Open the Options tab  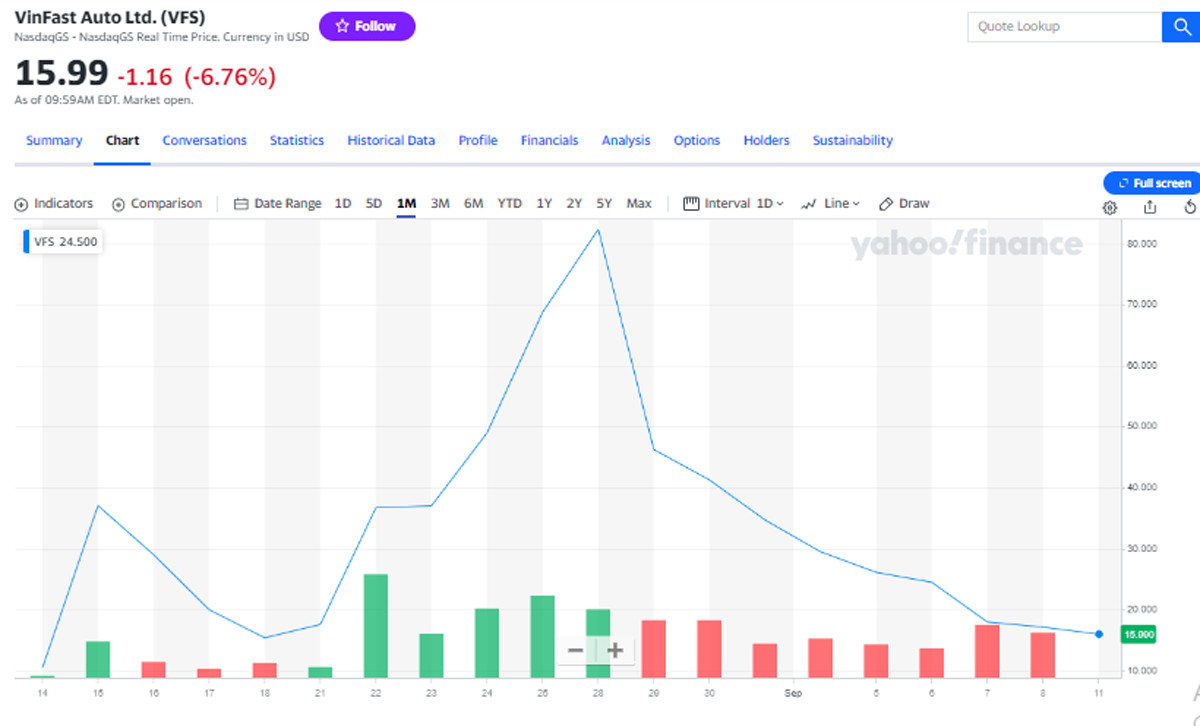pyautogui.click(x=697, y=141)
